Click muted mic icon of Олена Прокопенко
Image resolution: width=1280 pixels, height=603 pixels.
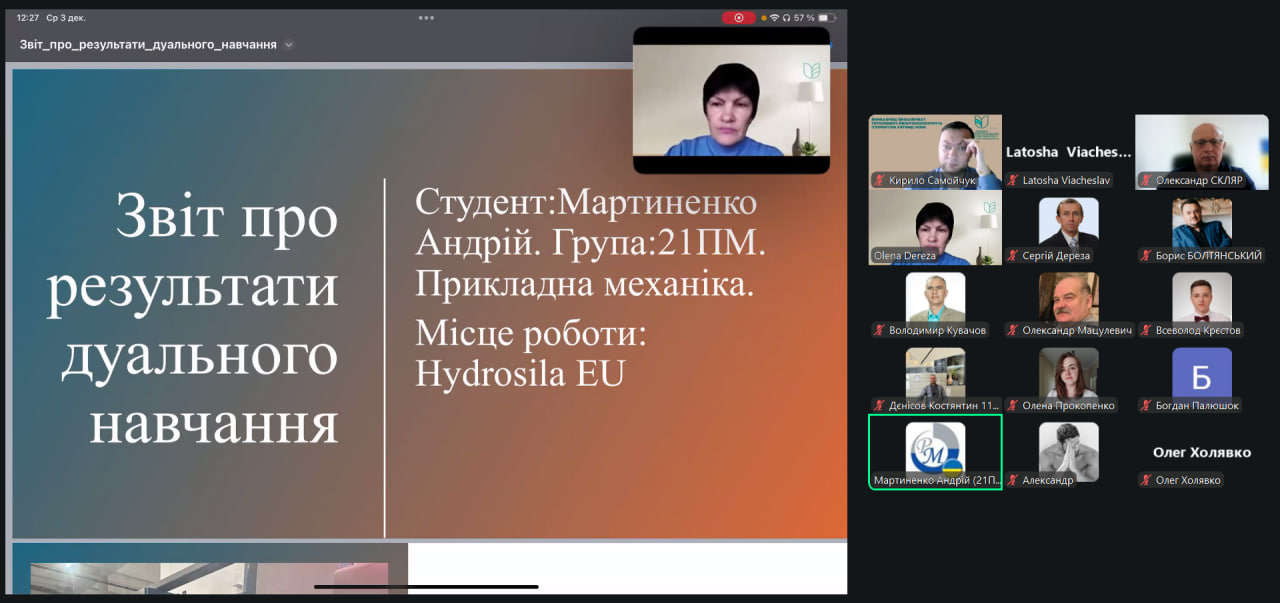tap(1013, 406)
